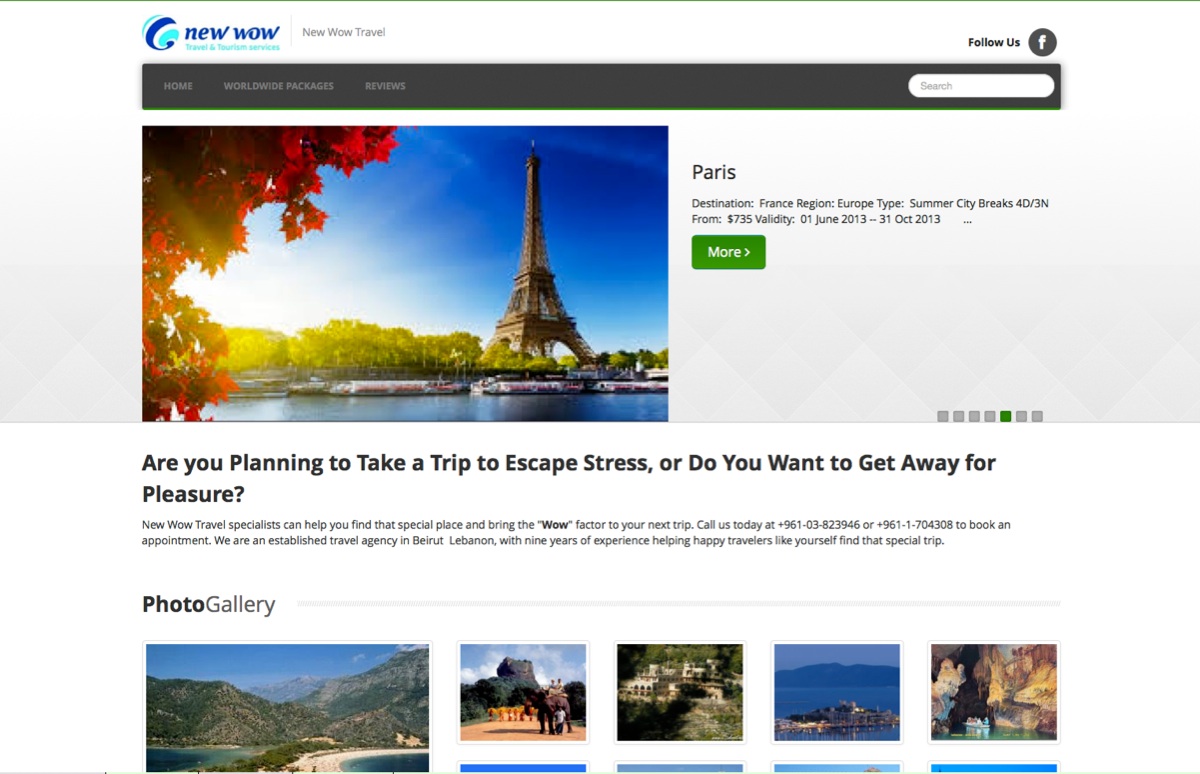Go to the first slide indicator
This screenshot has width=1200, height=774.
(942, 416)
